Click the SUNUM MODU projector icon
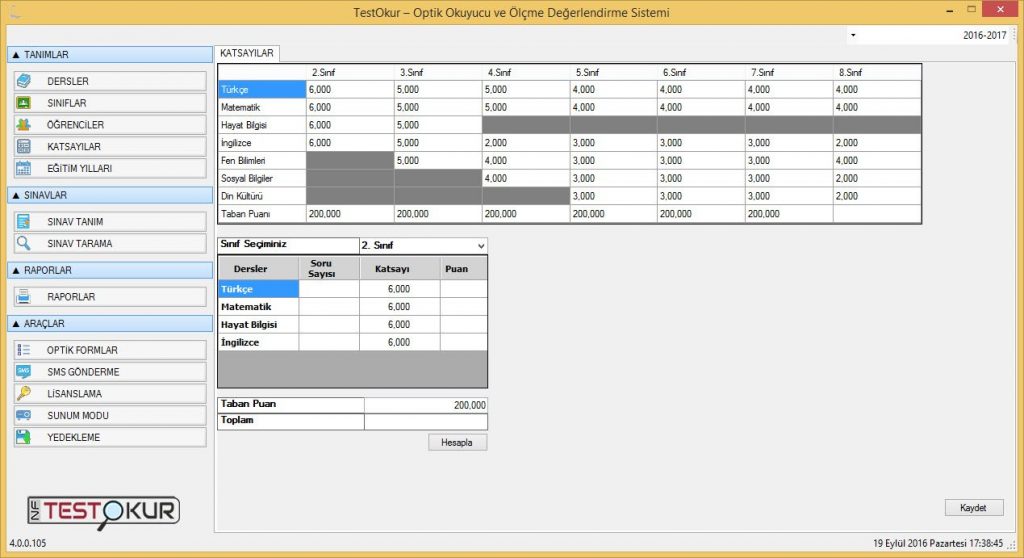 (24, 415)
